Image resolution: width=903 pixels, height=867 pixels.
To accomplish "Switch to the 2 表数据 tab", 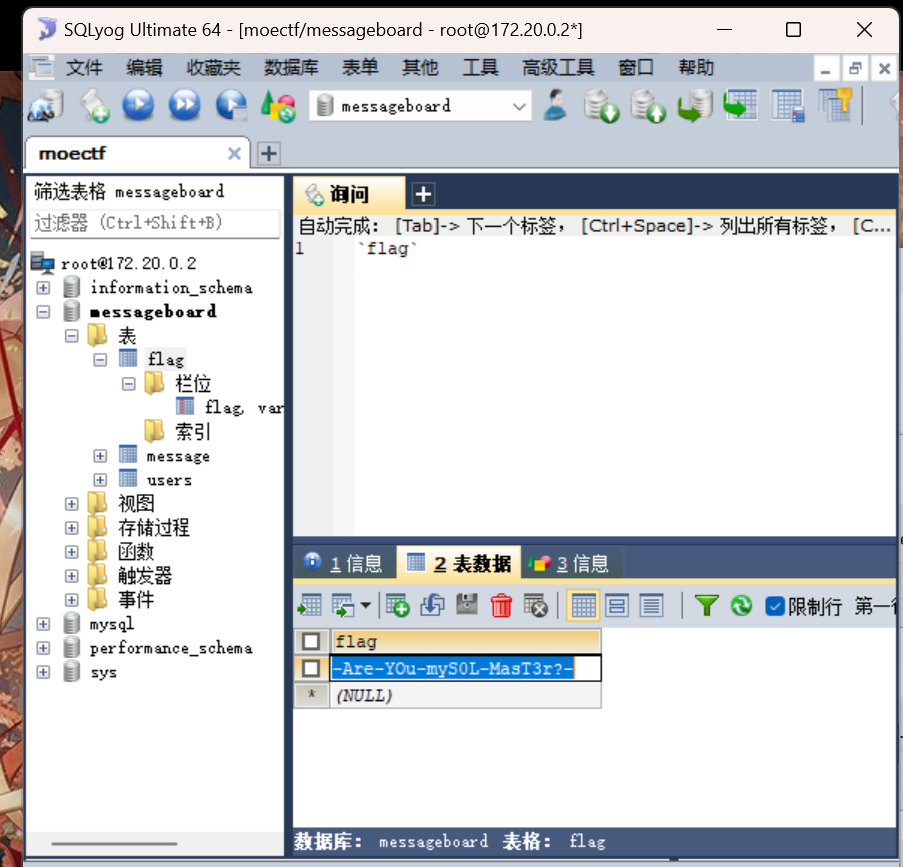I will (x=459, y=563).
